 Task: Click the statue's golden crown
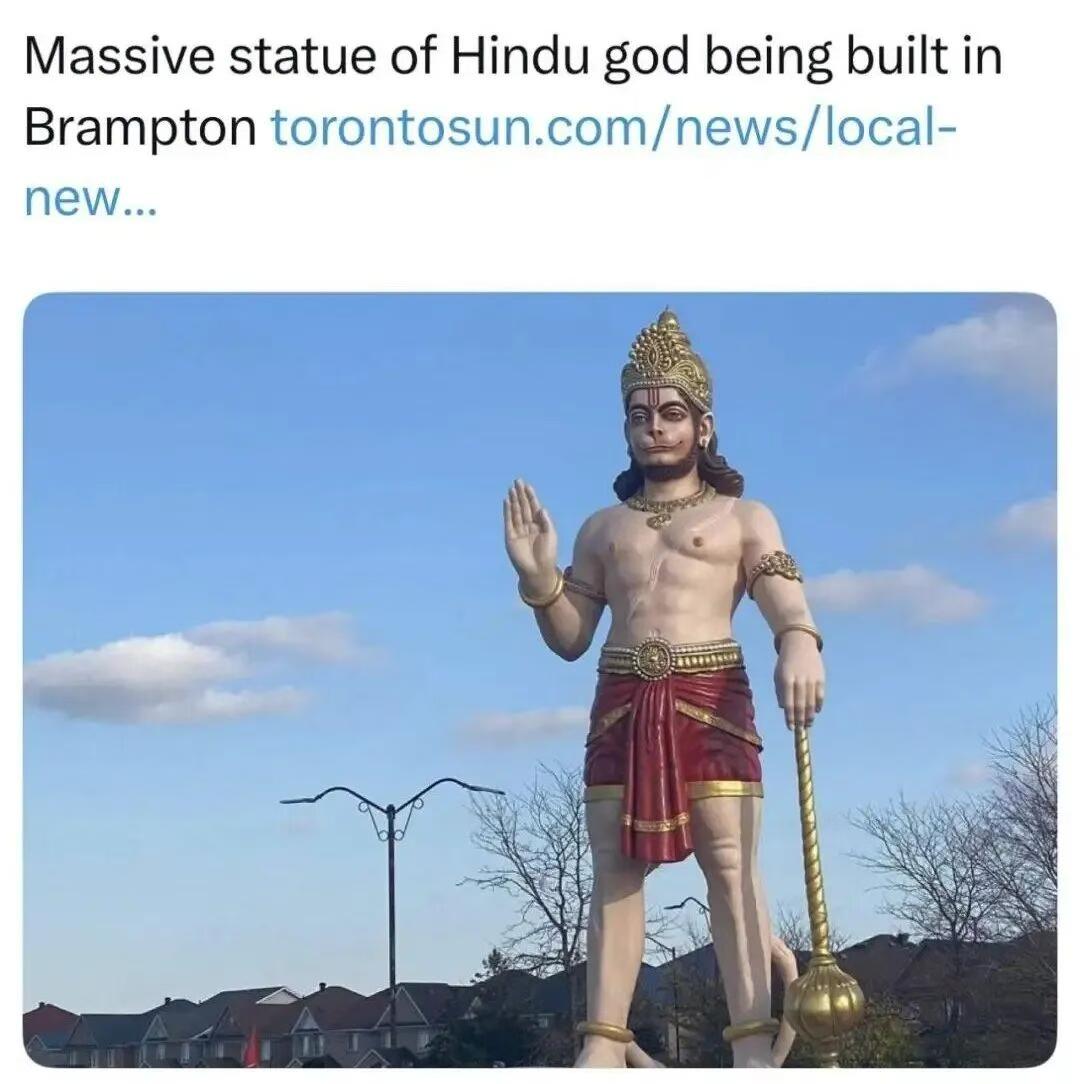tap(667, 361)
